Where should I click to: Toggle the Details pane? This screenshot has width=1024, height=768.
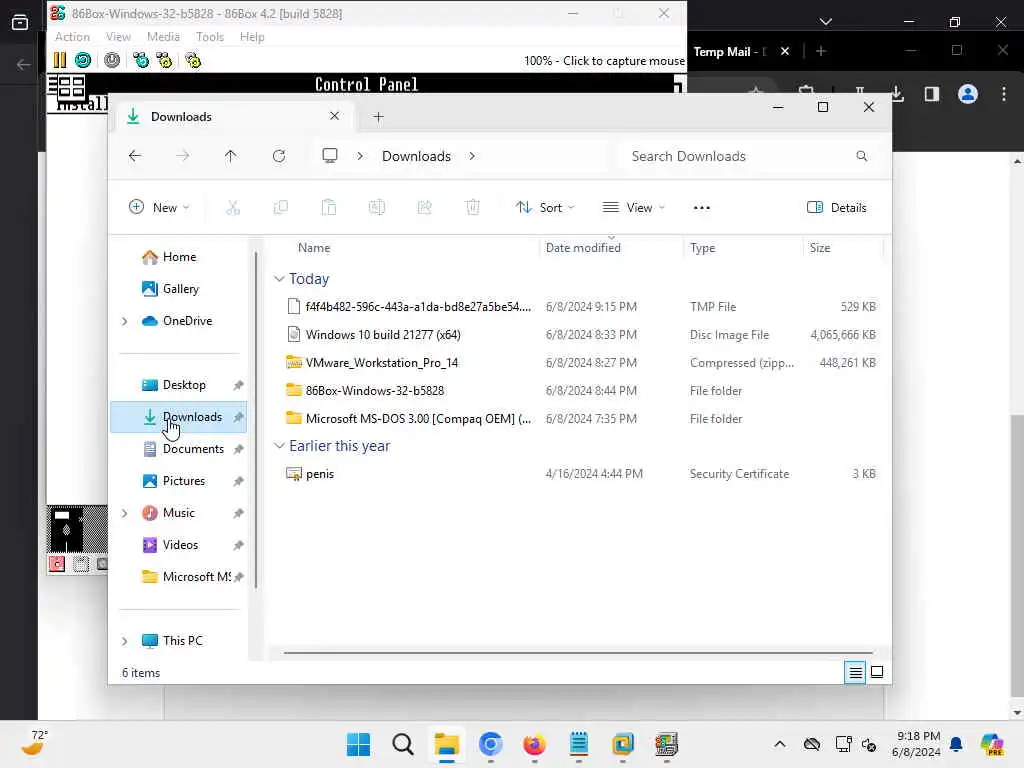pyautogui.click(x=837, y=208)
